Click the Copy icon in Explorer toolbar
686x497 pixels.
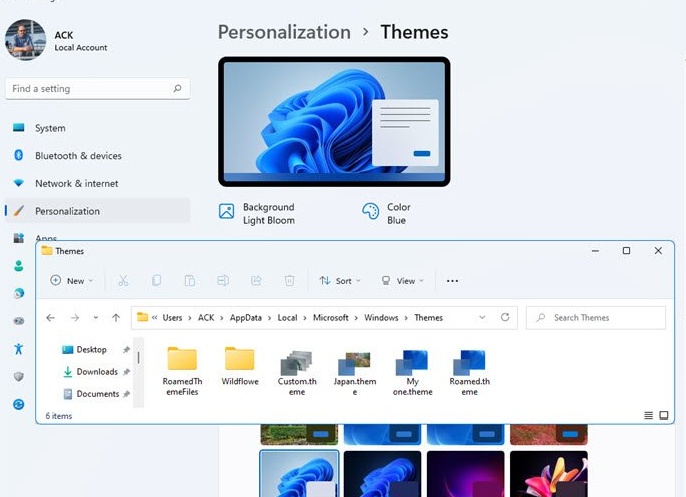(x=156, y=280)
